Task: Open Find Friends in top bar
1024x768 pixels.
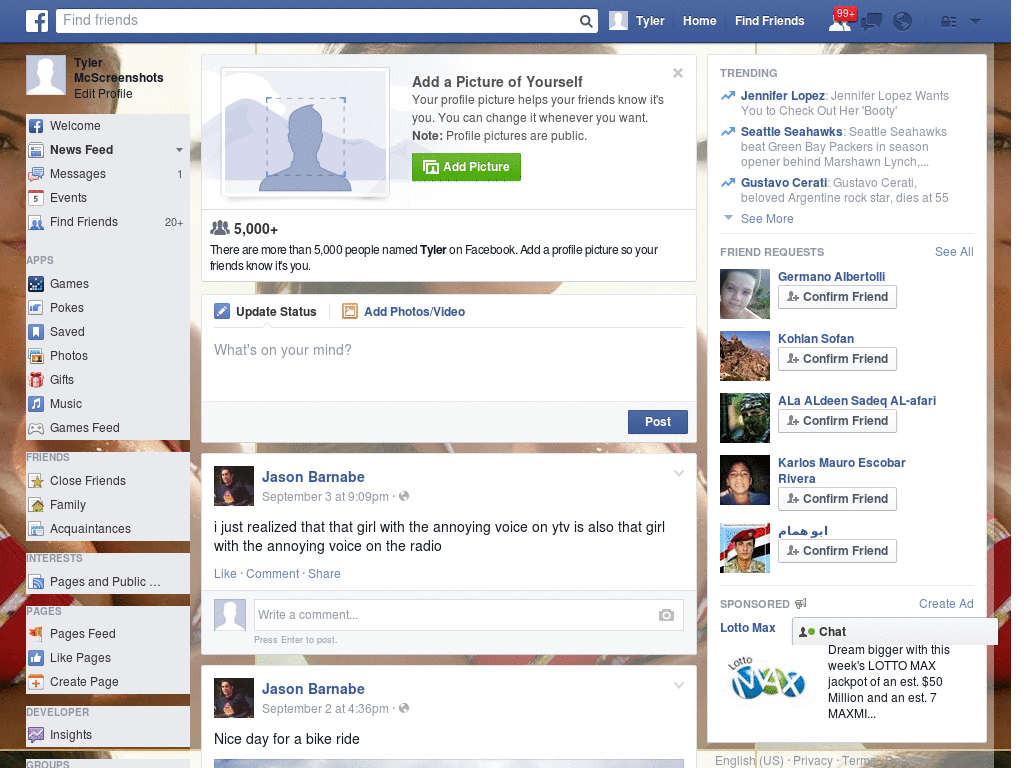Action: pos(769,21)
